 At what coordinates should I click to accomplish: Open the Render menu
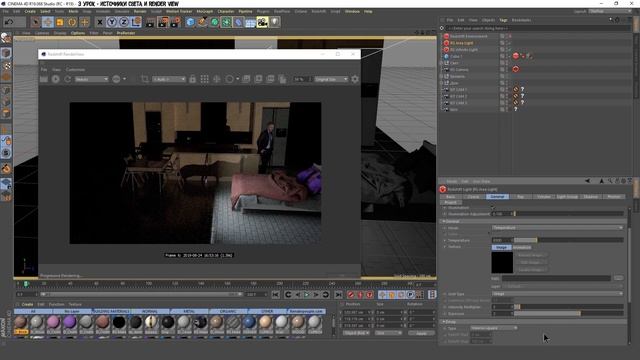(x=140, y=11)
